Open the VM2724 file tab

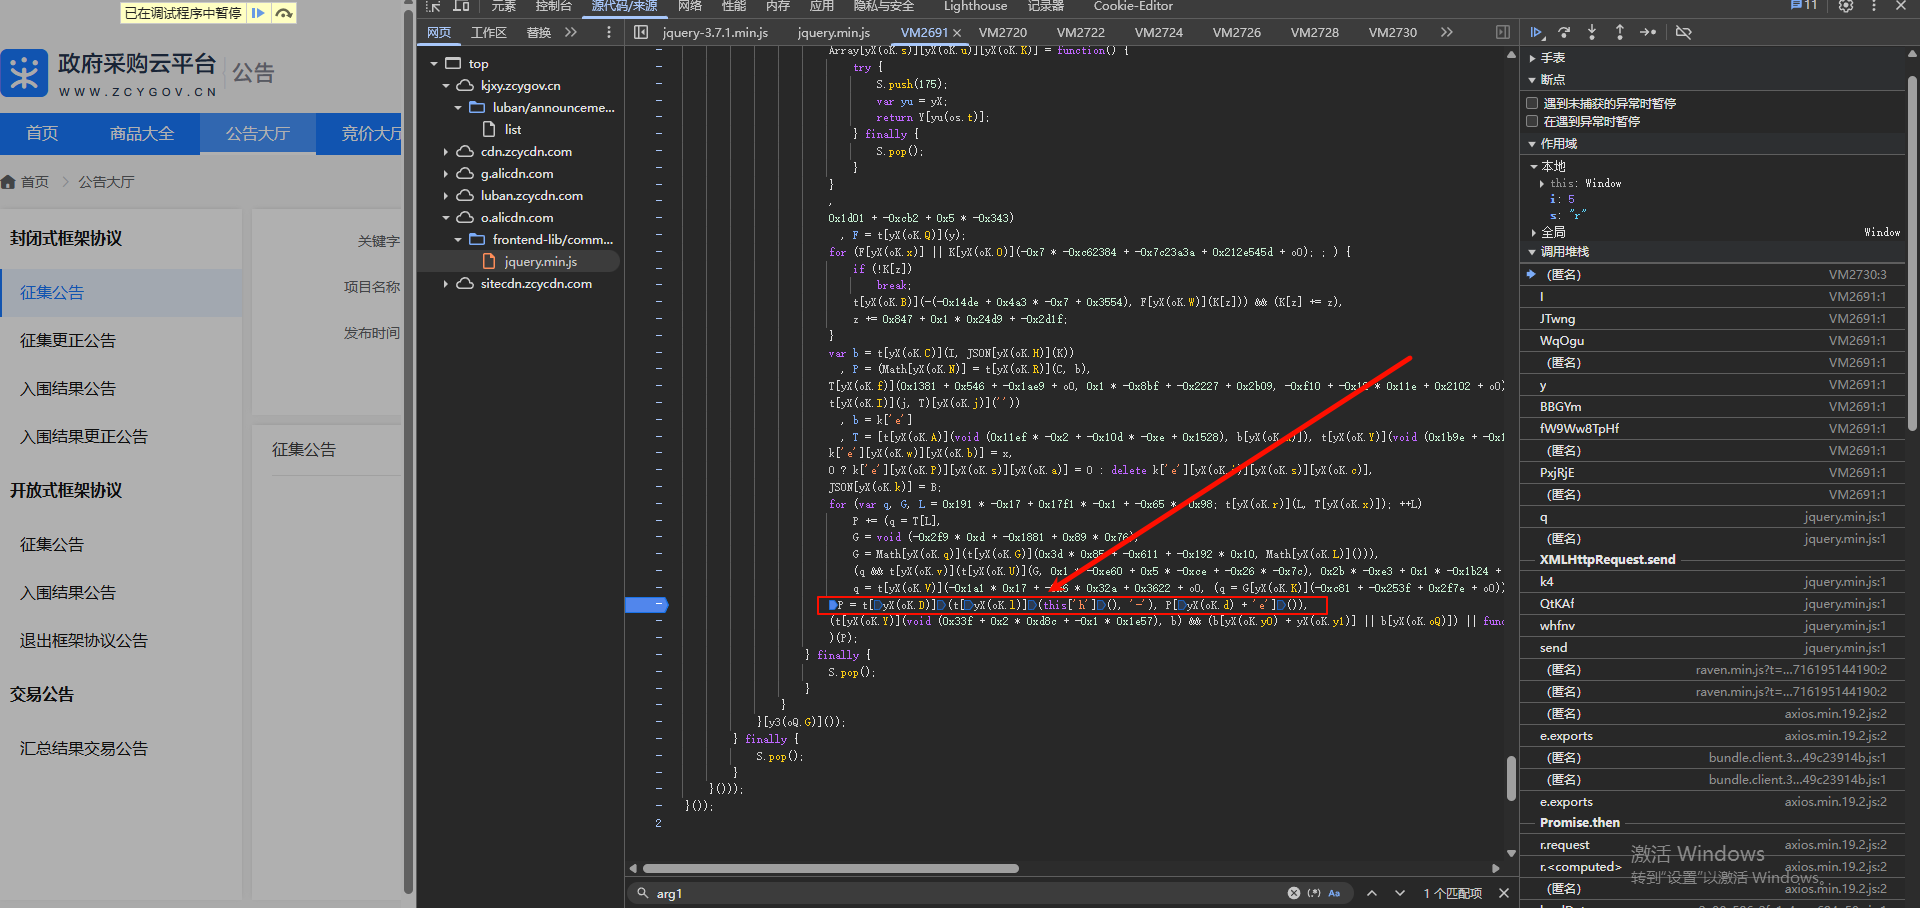click(1159, 33)
